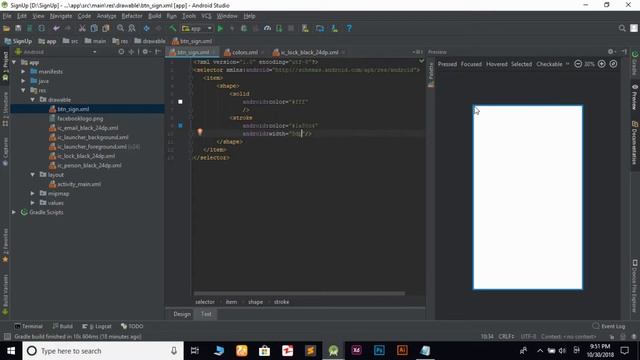Image resolution: width=640 pixels, height=360 pixels.
Task: Switch to the Text tab
Action: click(206, 314)
